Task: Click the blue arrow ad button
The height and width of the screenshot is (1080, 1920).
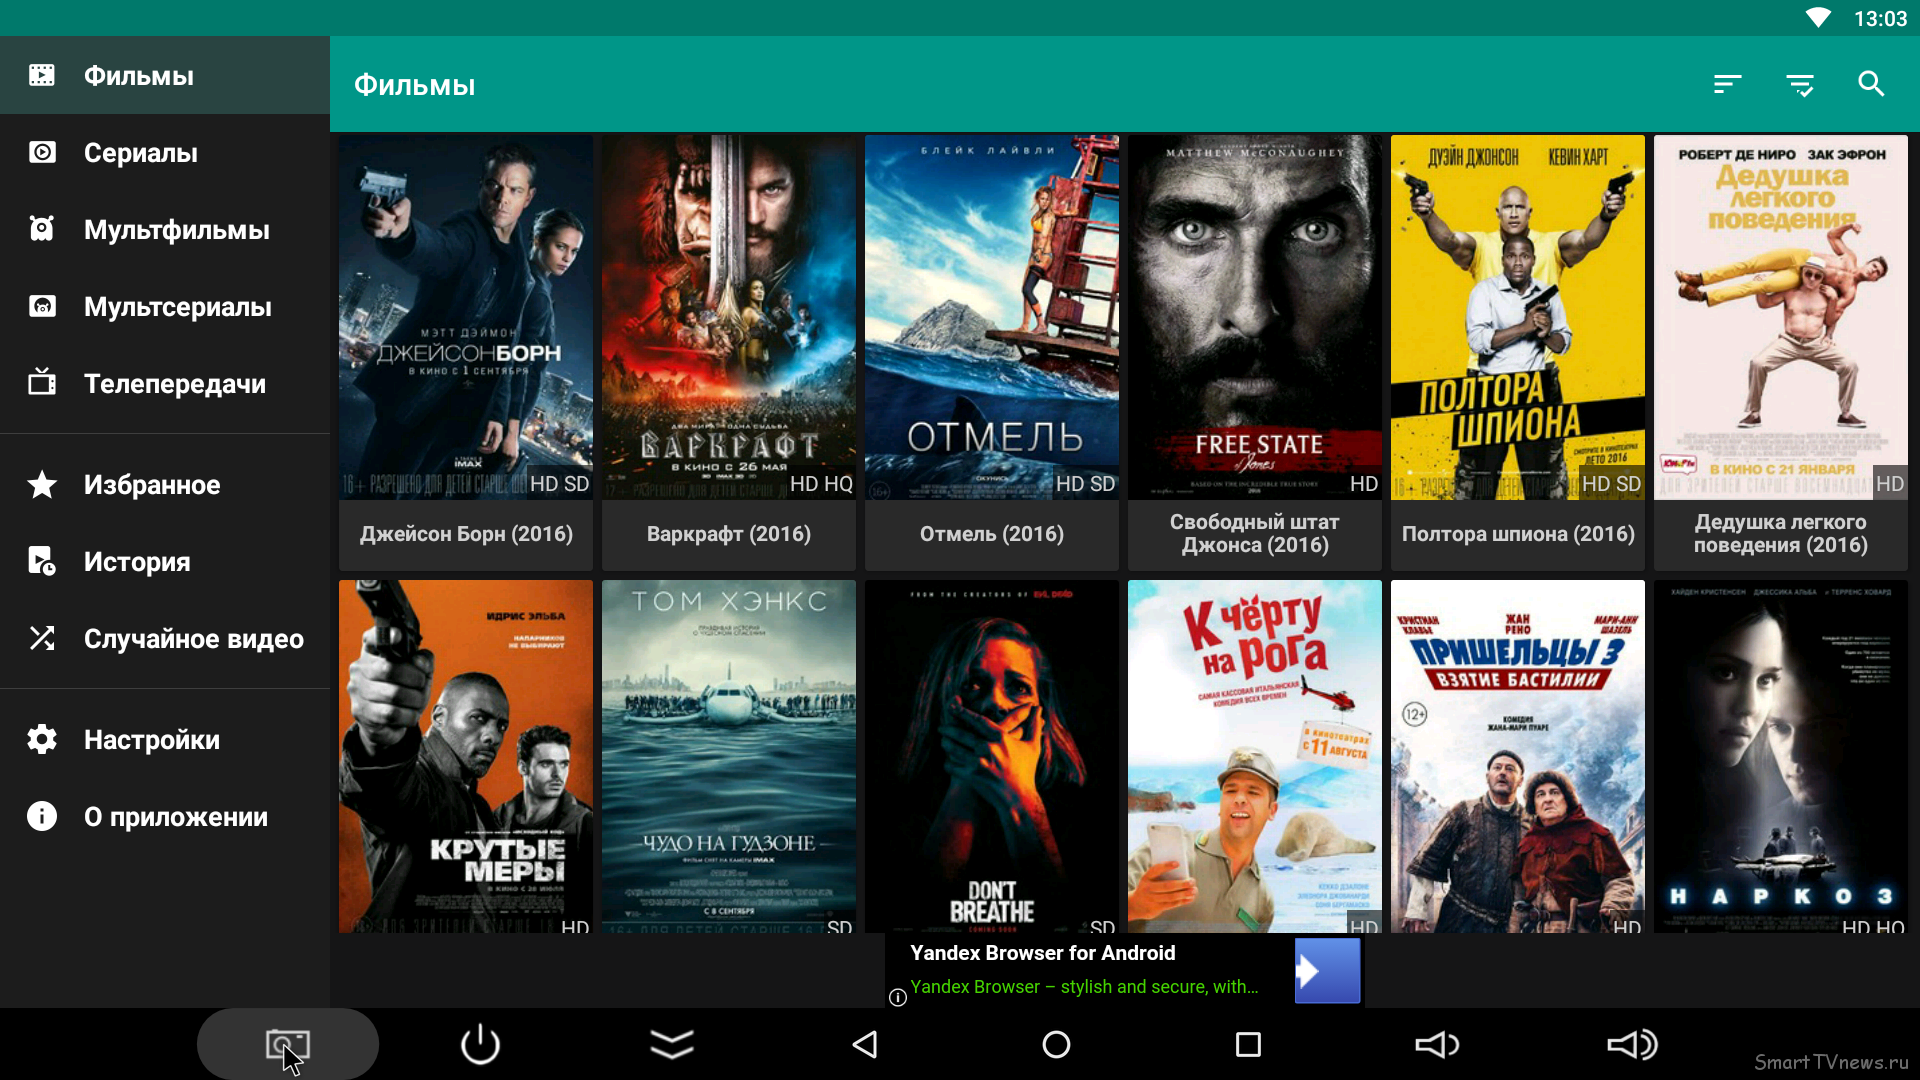Action: [1327, 970]
